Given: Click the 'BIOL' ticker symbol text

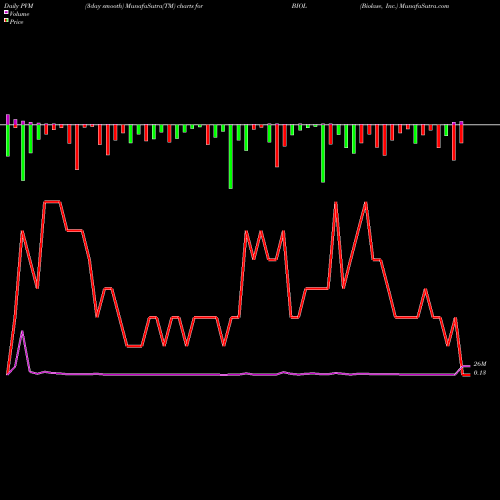Looking at the screenshot, I should click(x=299, y=6).
